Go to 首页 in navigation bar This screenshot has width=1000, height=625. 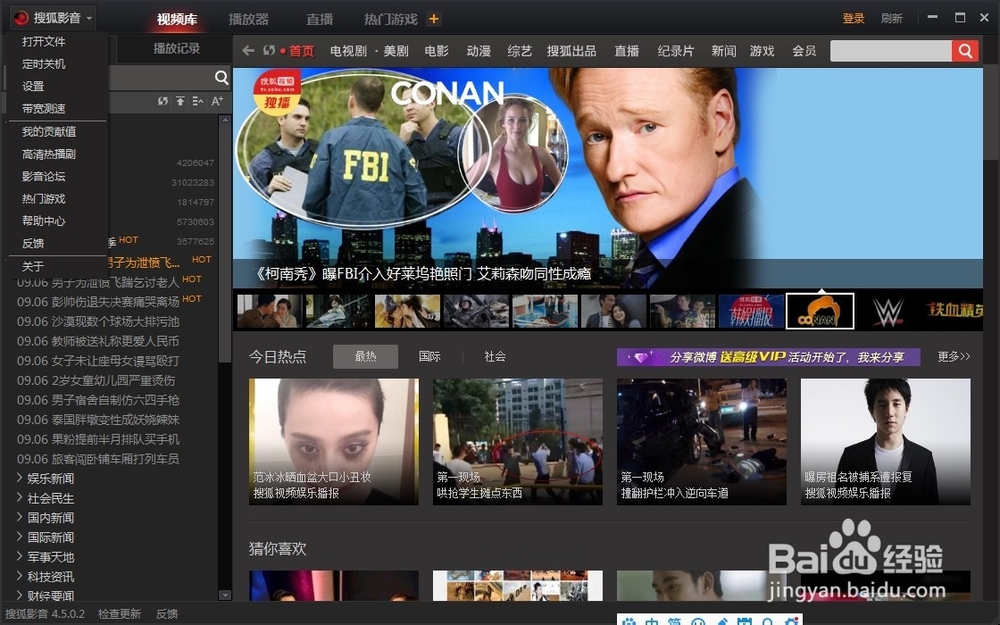point(302,51)
